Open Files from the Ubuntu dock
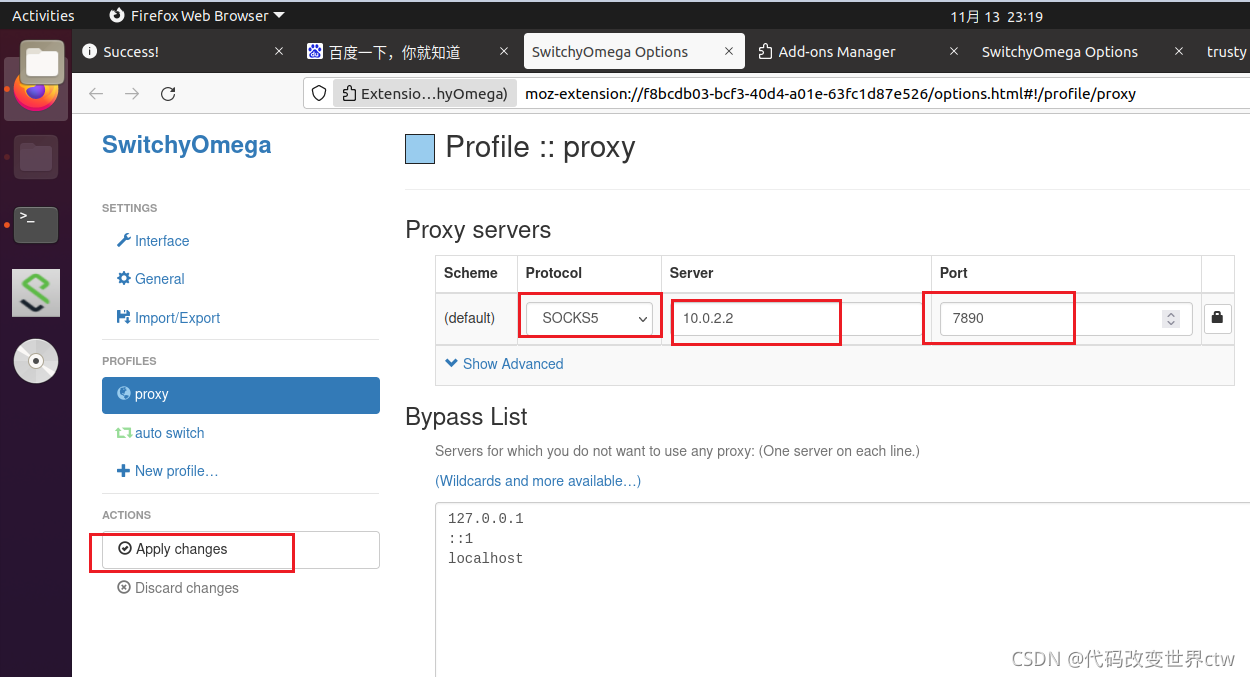Image resolution: width=1250 pixels, height=677 pixels. [42, 62]
